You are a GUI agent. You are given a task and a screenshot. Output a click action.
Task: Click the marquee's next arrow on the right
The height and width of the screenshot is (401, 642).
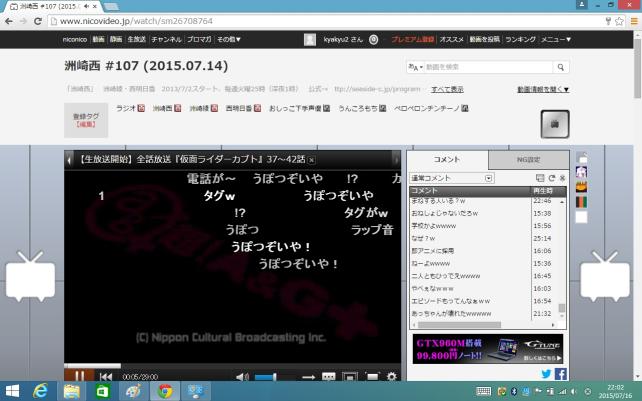(x=396, y=160)
